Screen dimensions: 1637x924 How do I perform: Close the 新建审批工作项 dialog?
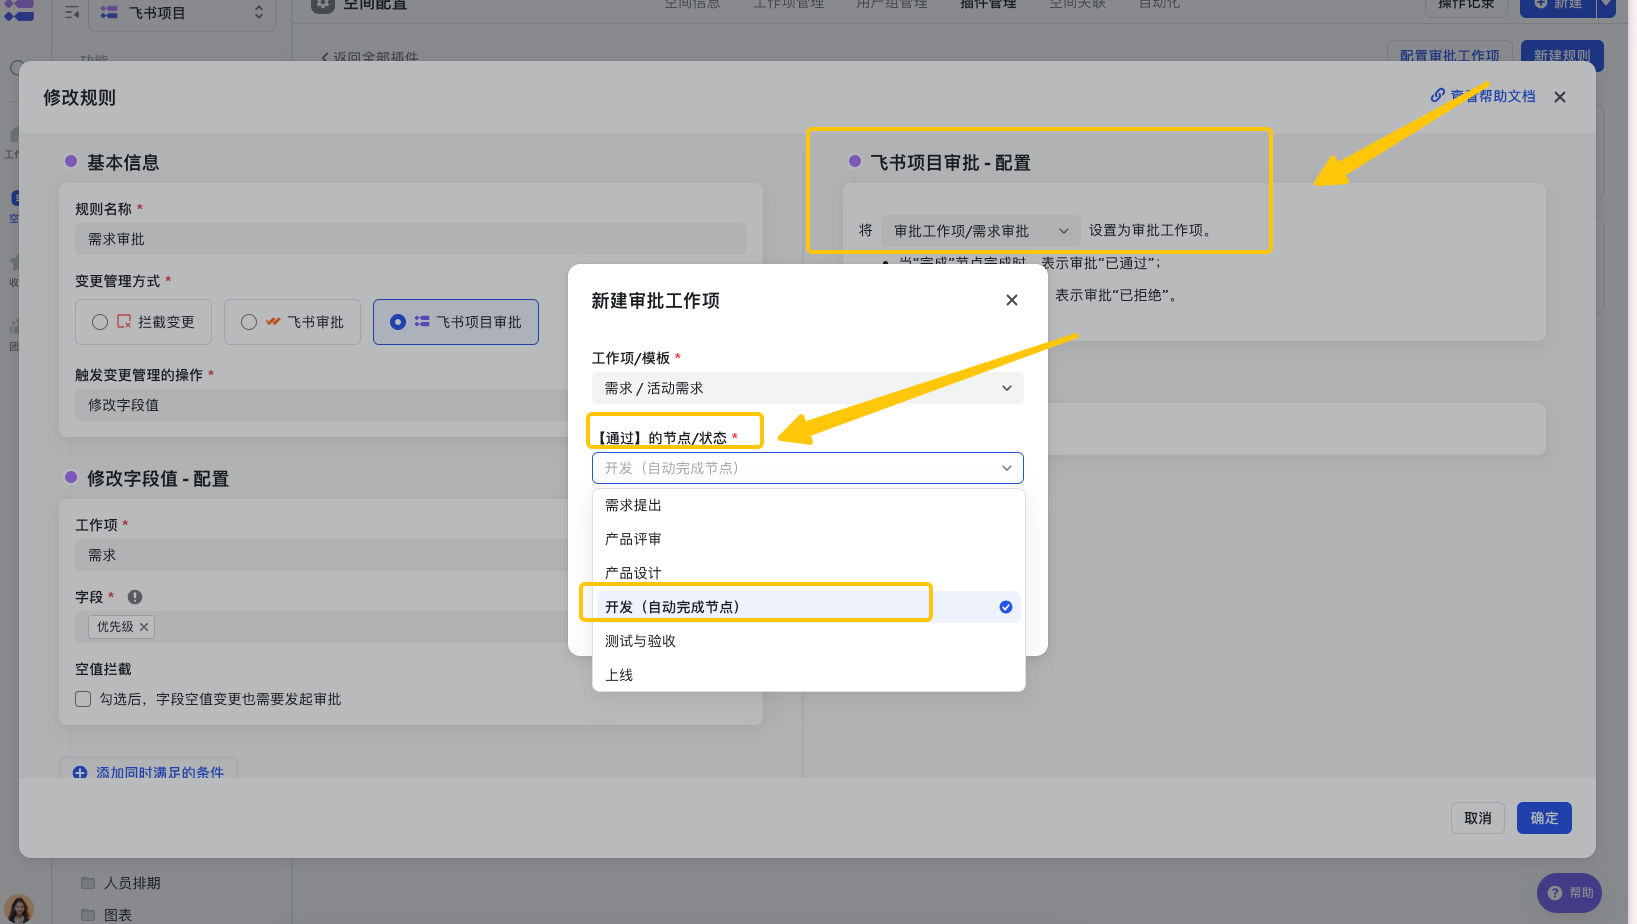(x=1012, y=300)
